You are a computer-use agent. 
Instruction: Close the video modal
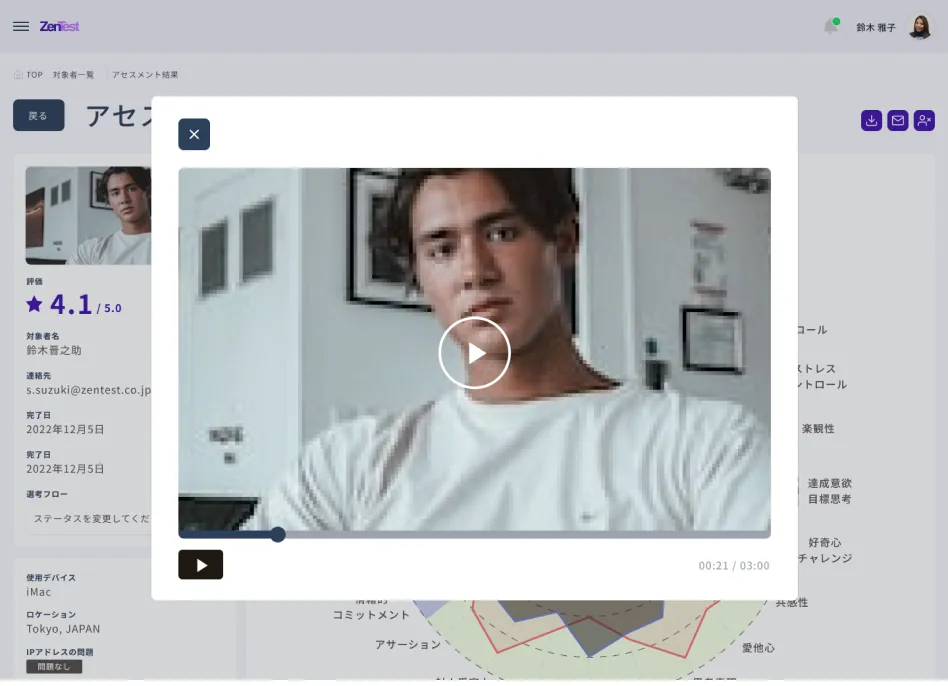(194, 134)
